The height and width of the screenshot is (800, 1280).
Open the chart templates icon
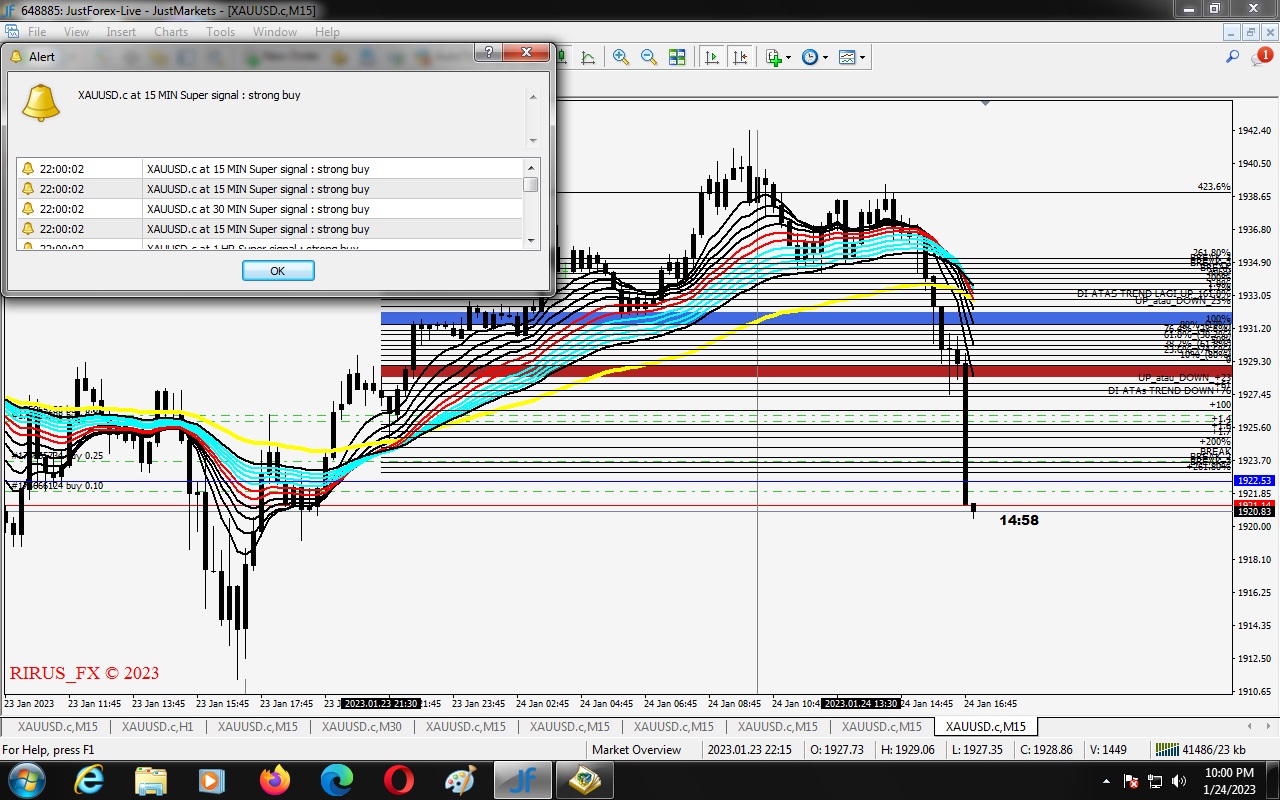[848, 58]
